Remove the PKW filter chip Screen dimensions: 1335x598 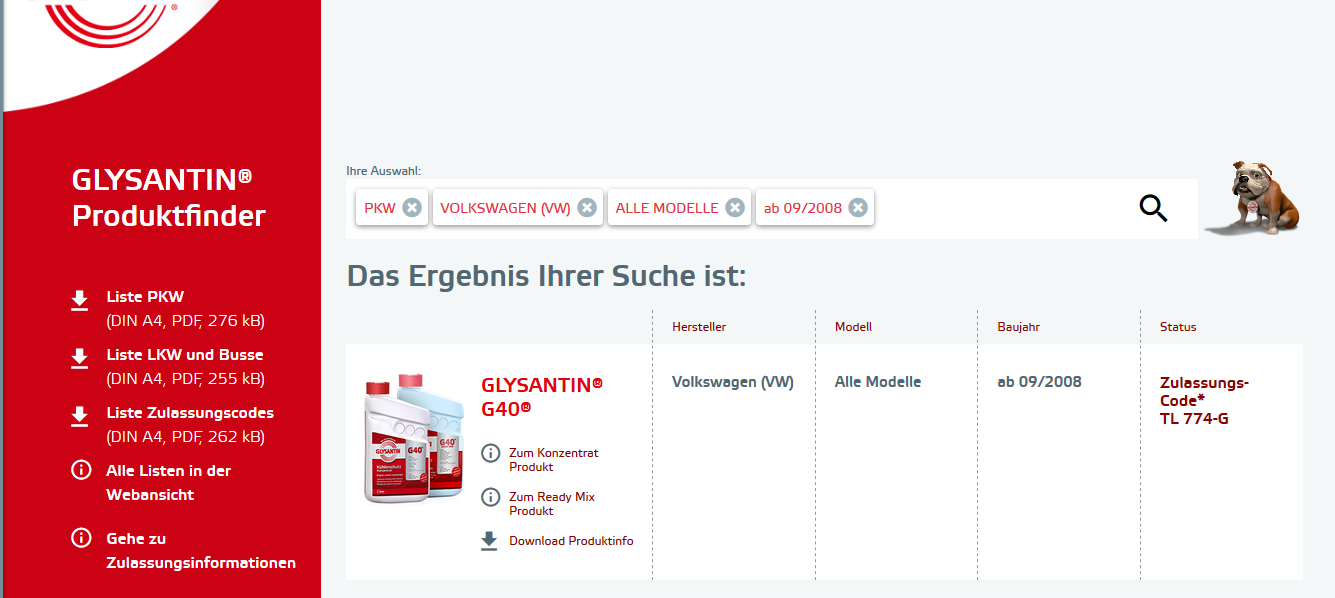pyautogui.click(x=412, y=208)
